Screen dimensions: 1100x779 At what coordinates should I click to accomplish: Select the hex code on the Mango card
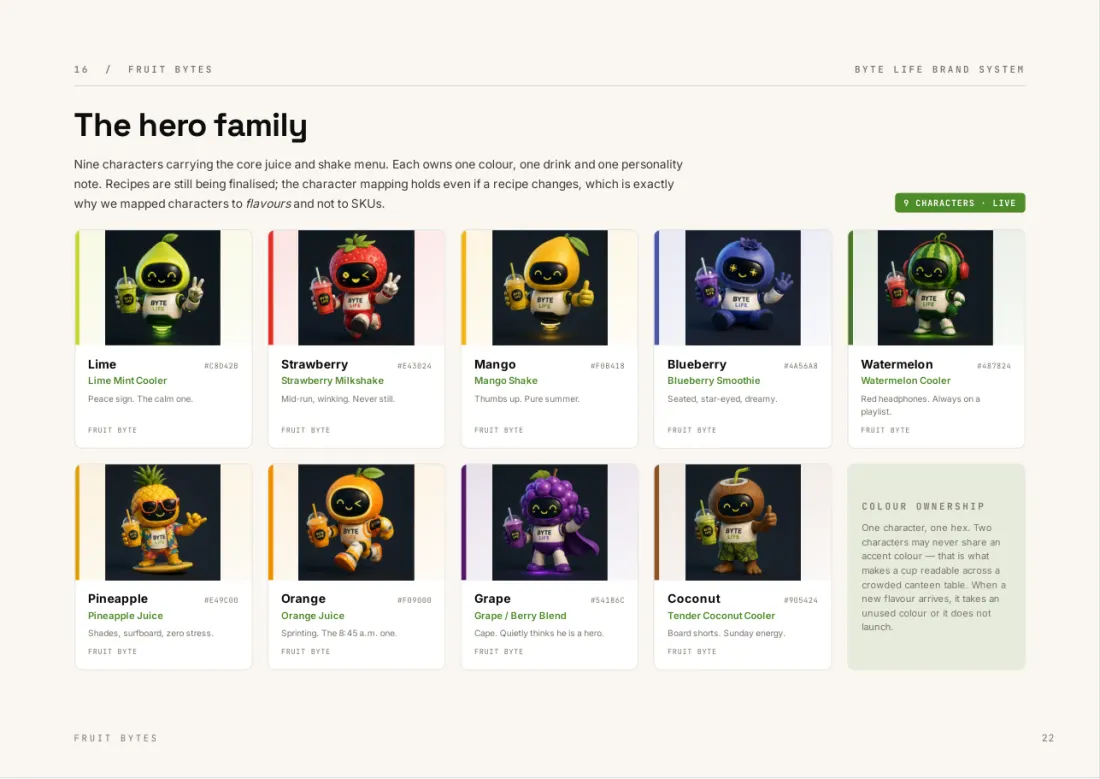click(608, 366)
